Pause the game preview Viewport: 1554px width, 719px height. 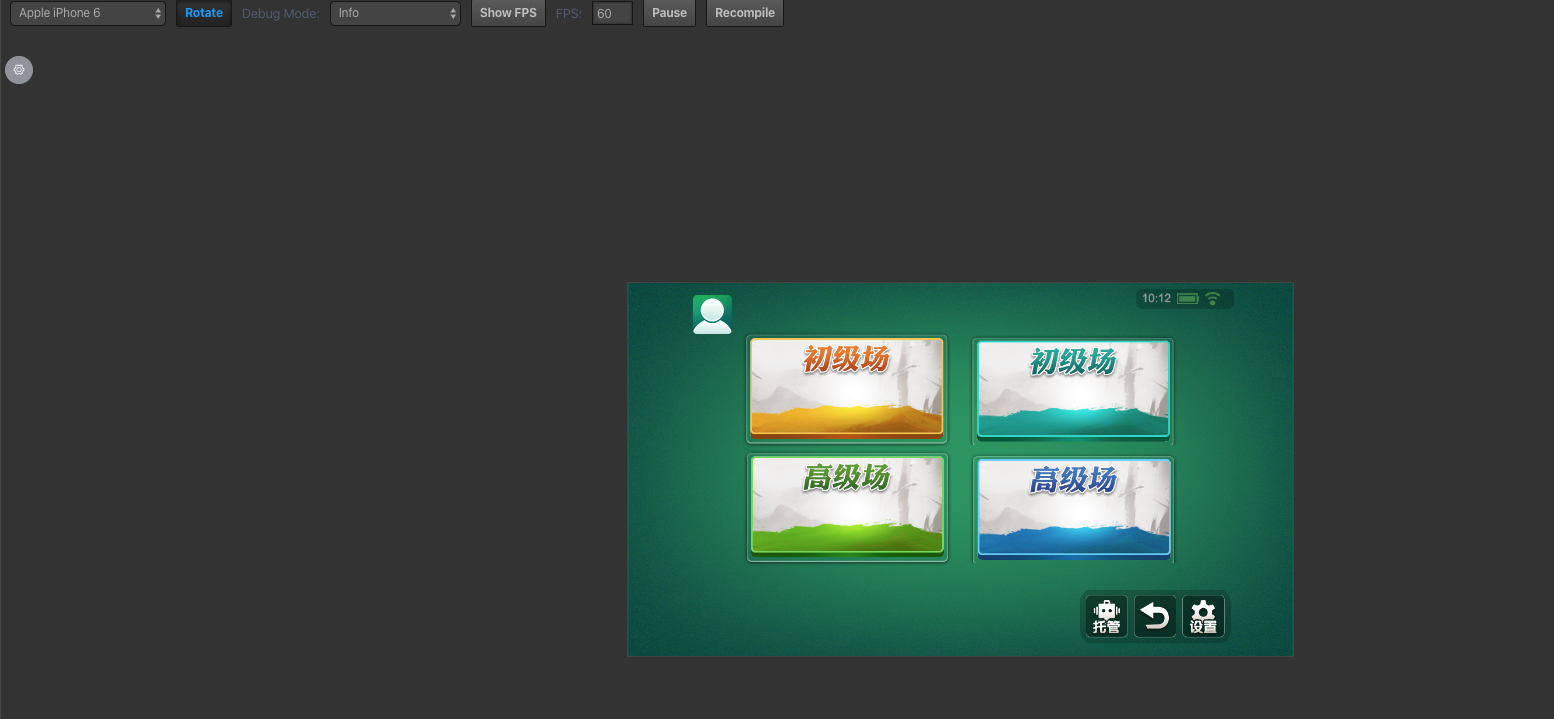tap(669, 13)
